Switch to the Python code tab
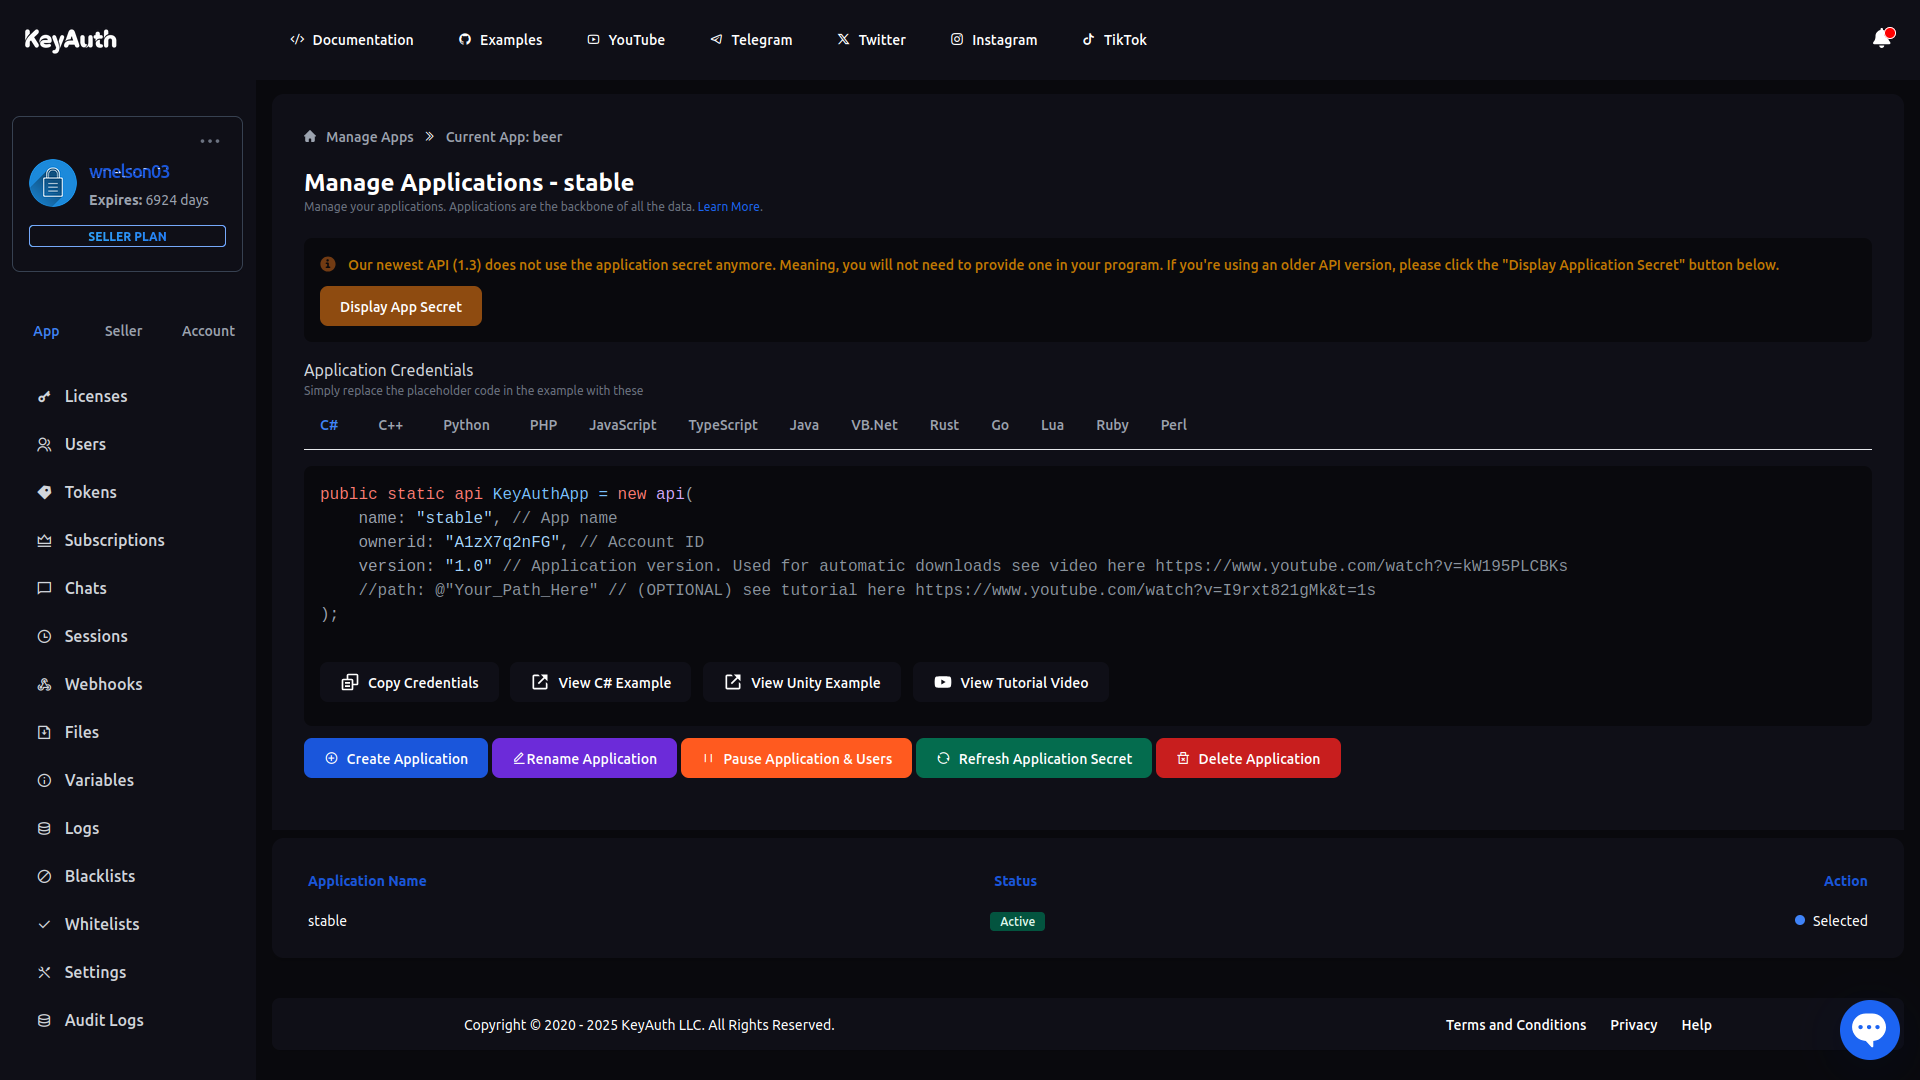 pos(466,425)
